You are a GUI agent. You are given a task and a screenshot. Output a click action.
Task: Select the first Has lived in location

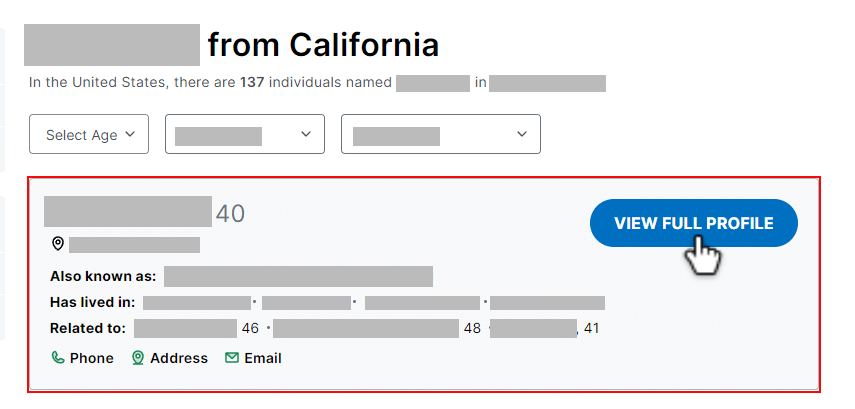click(x=197, y=303)
